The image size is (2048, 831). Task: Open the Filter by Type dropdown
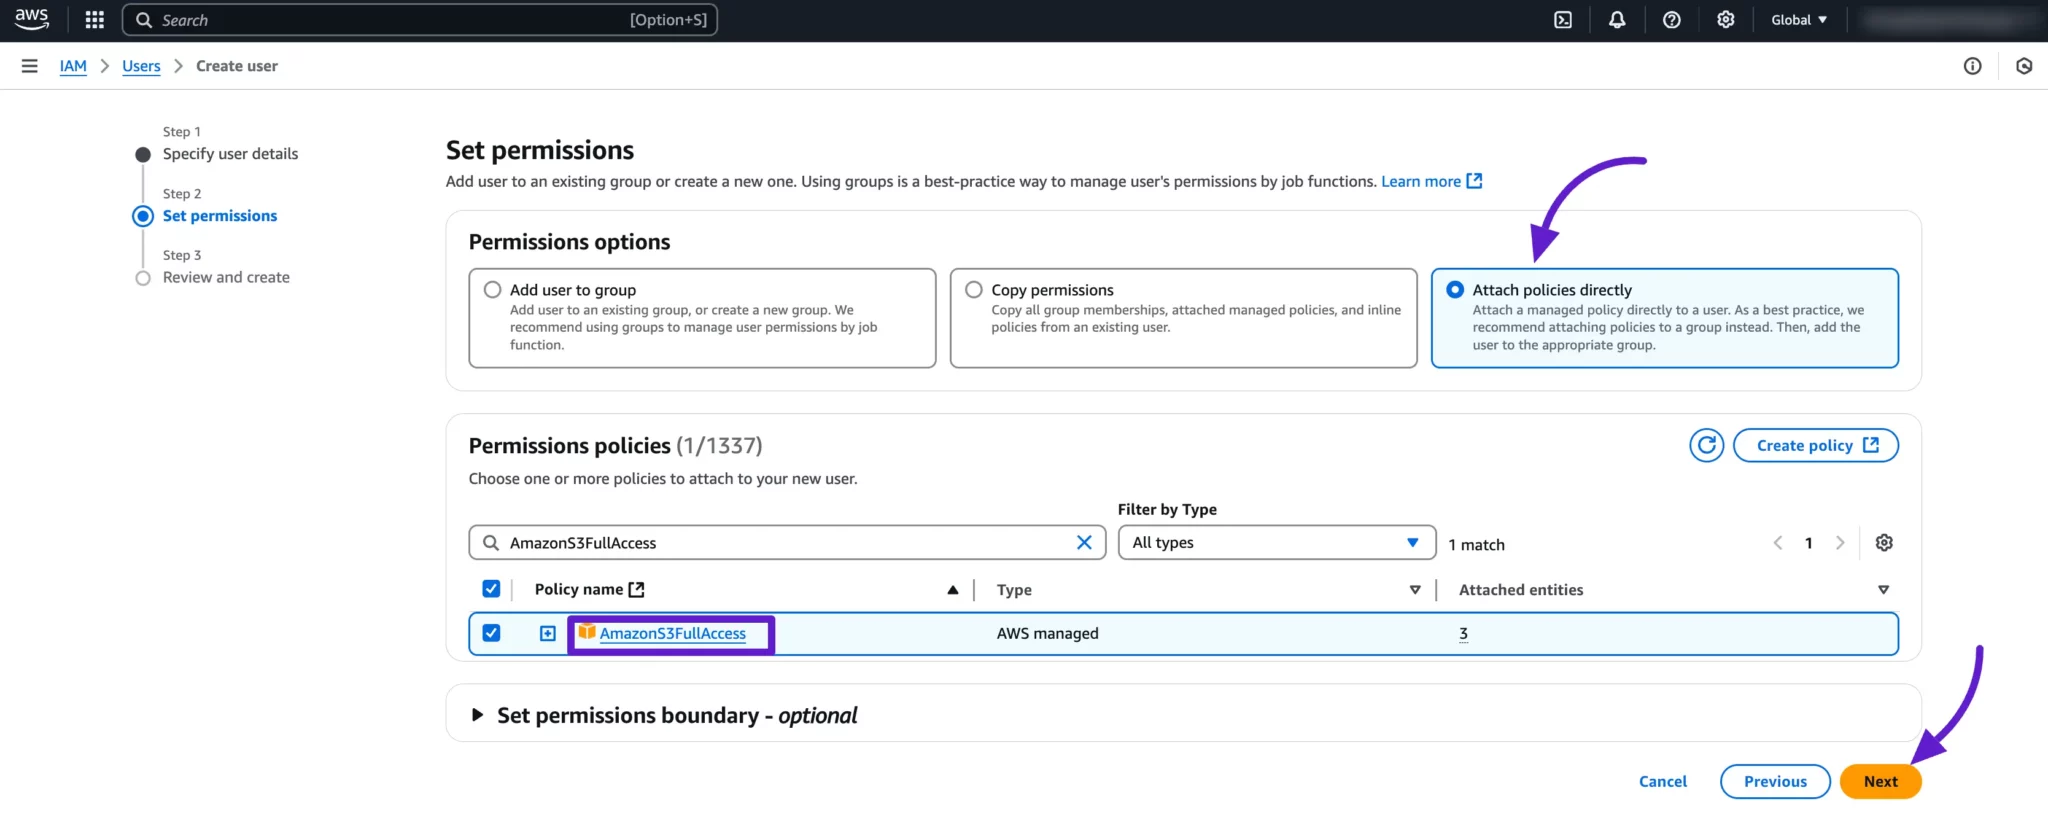(1276, 543)
